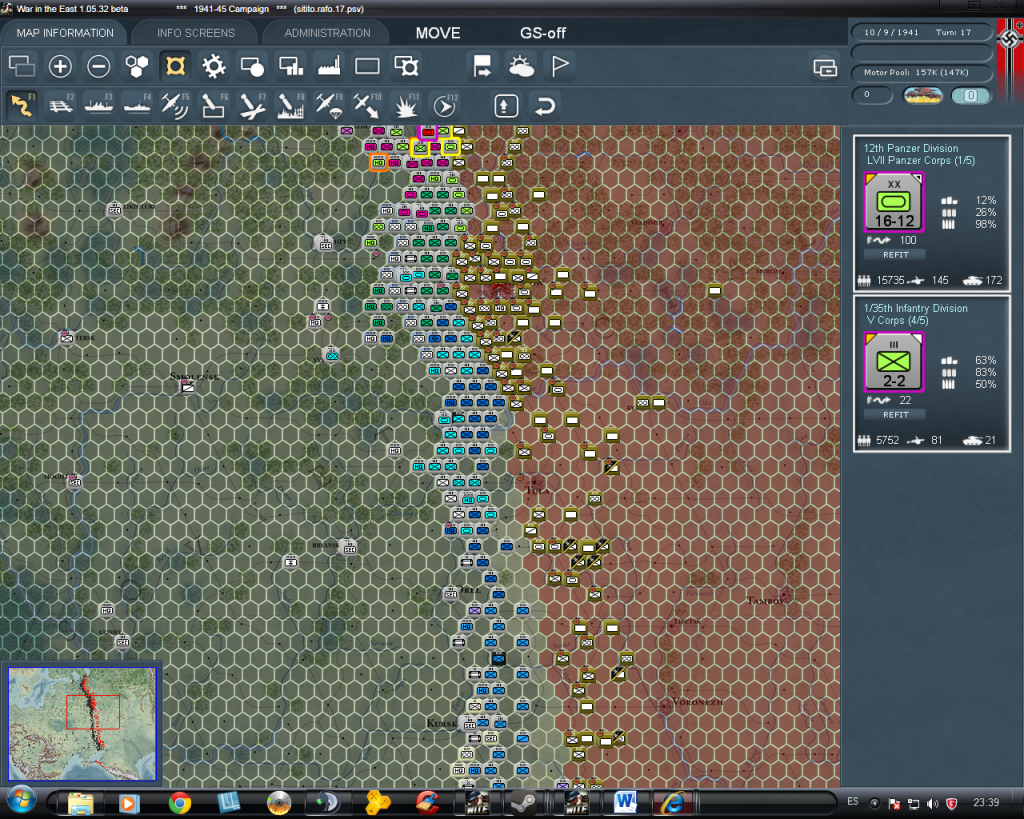Click the boxed up-arrow icon
The height and width of the screenshot is (819, 1024).
[x=506, y=106]
